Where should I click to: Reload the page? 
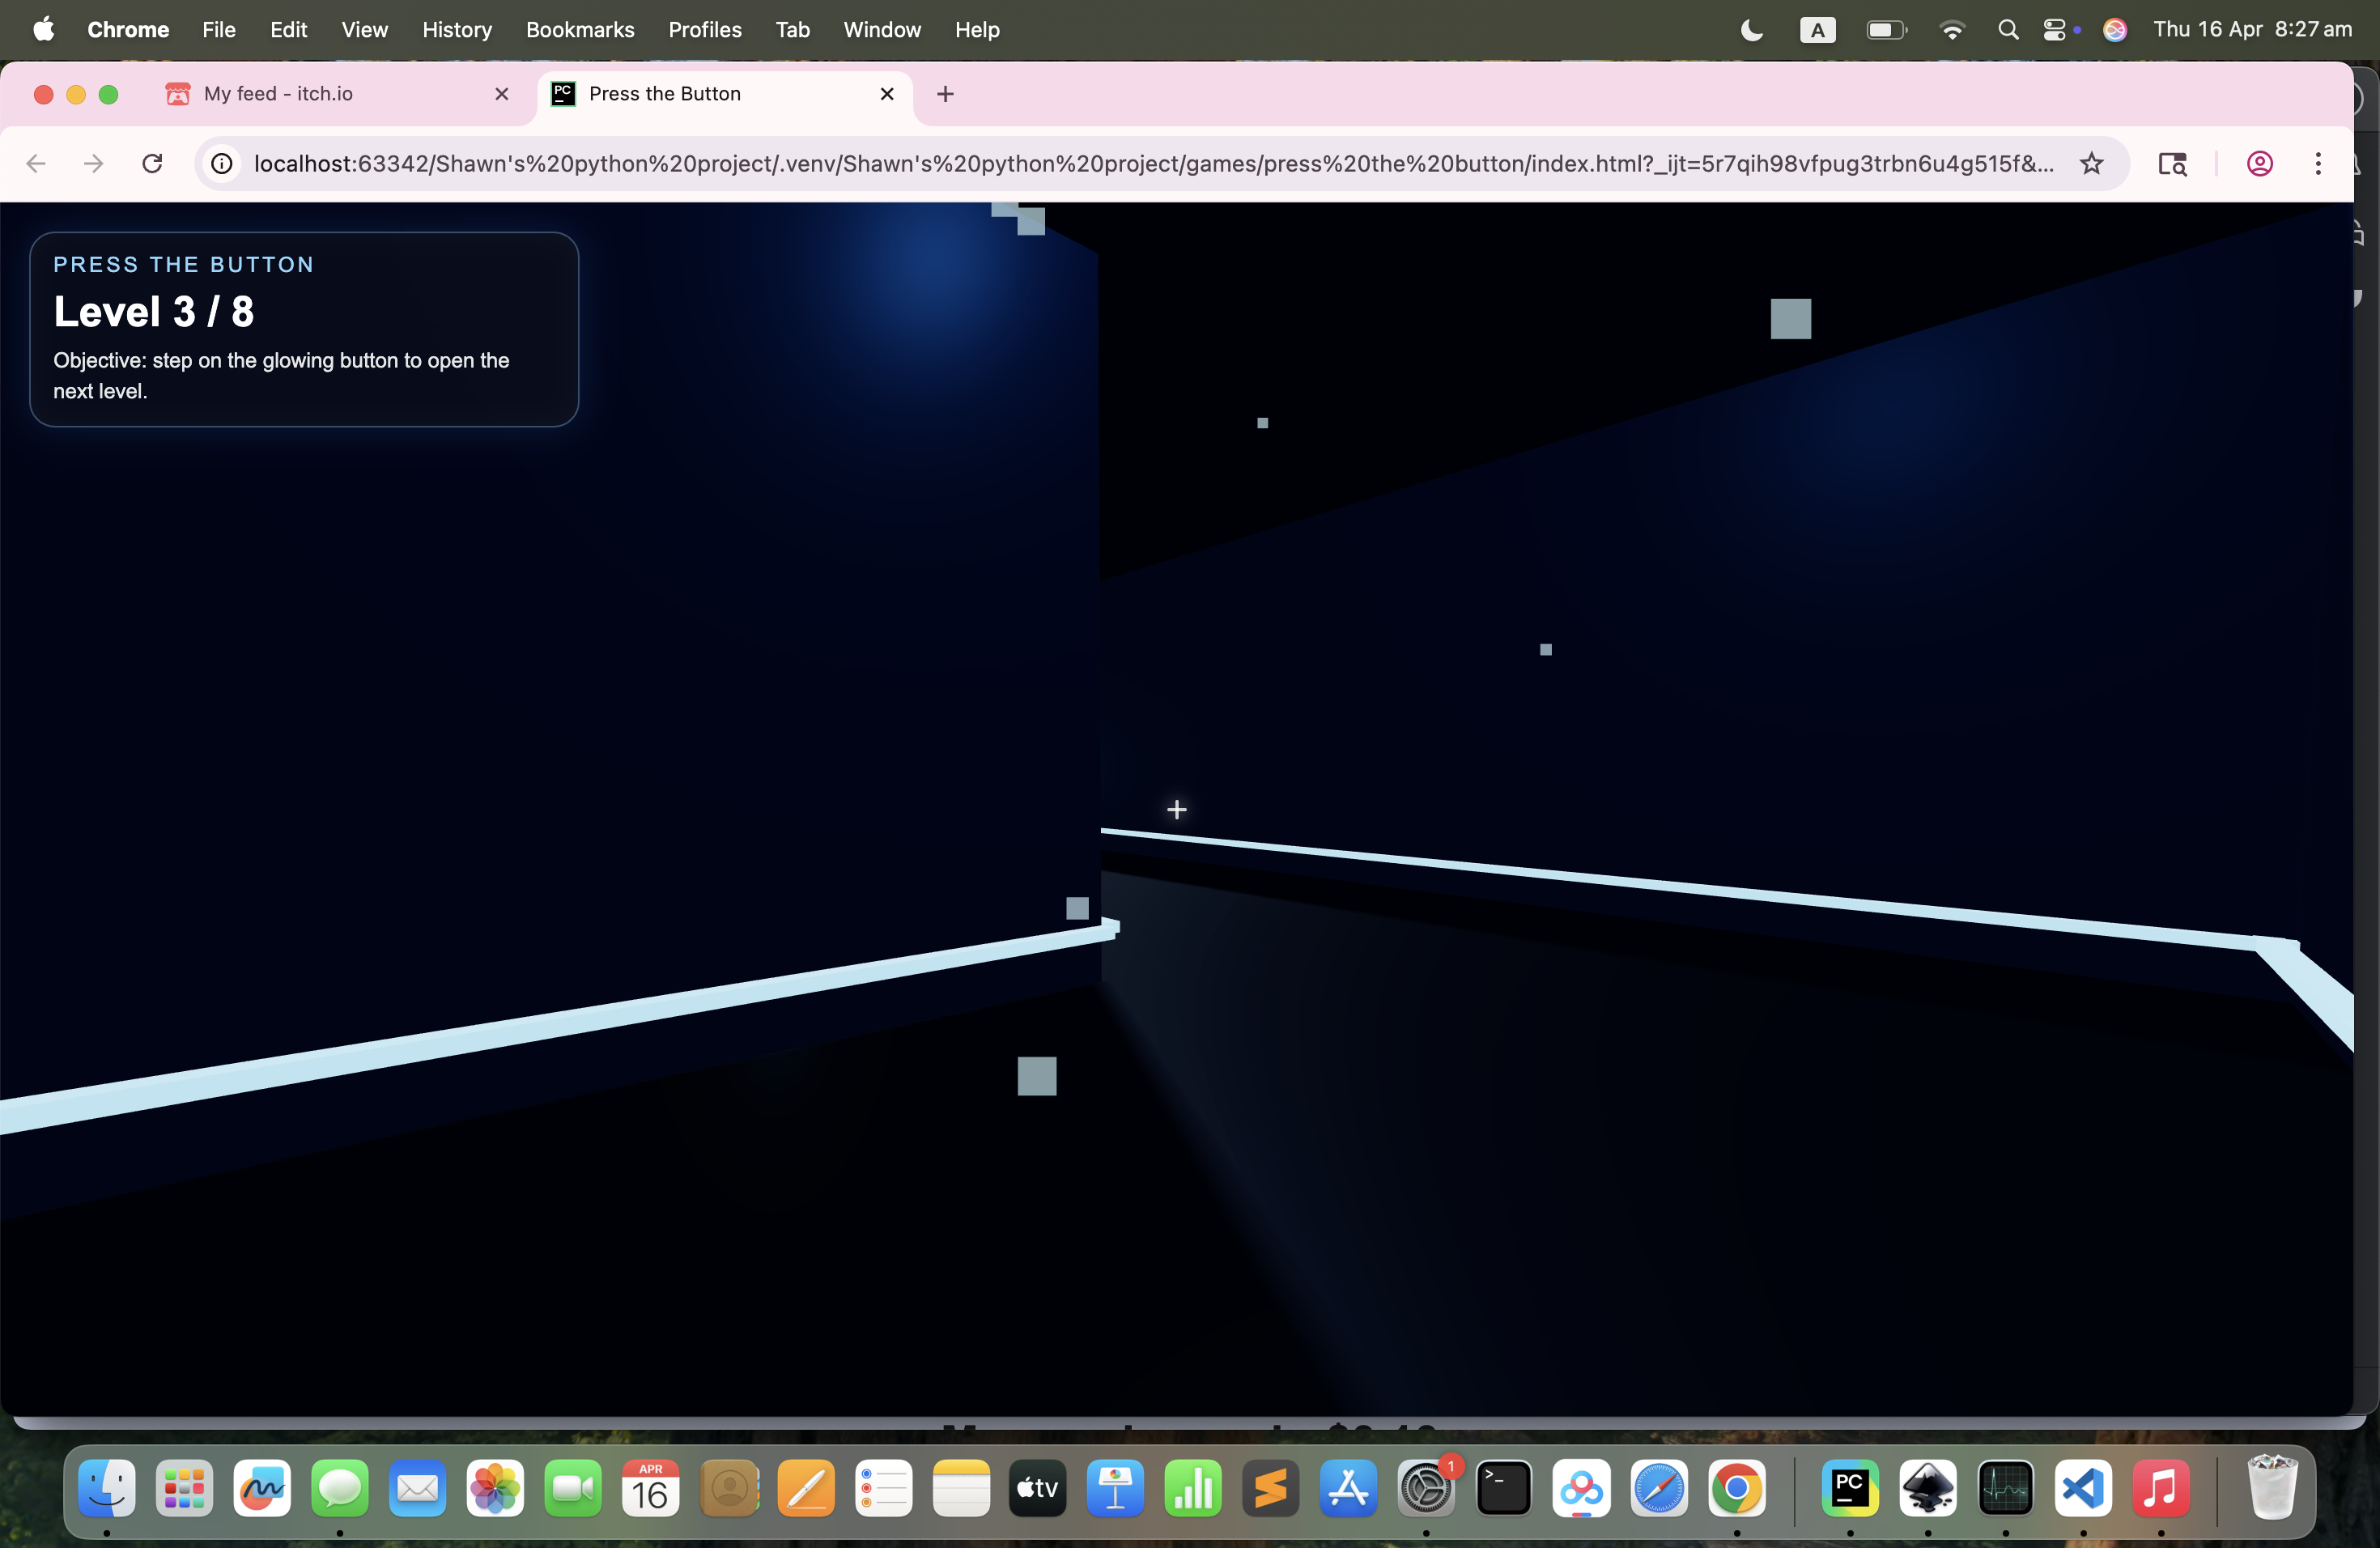pos(152,163)
